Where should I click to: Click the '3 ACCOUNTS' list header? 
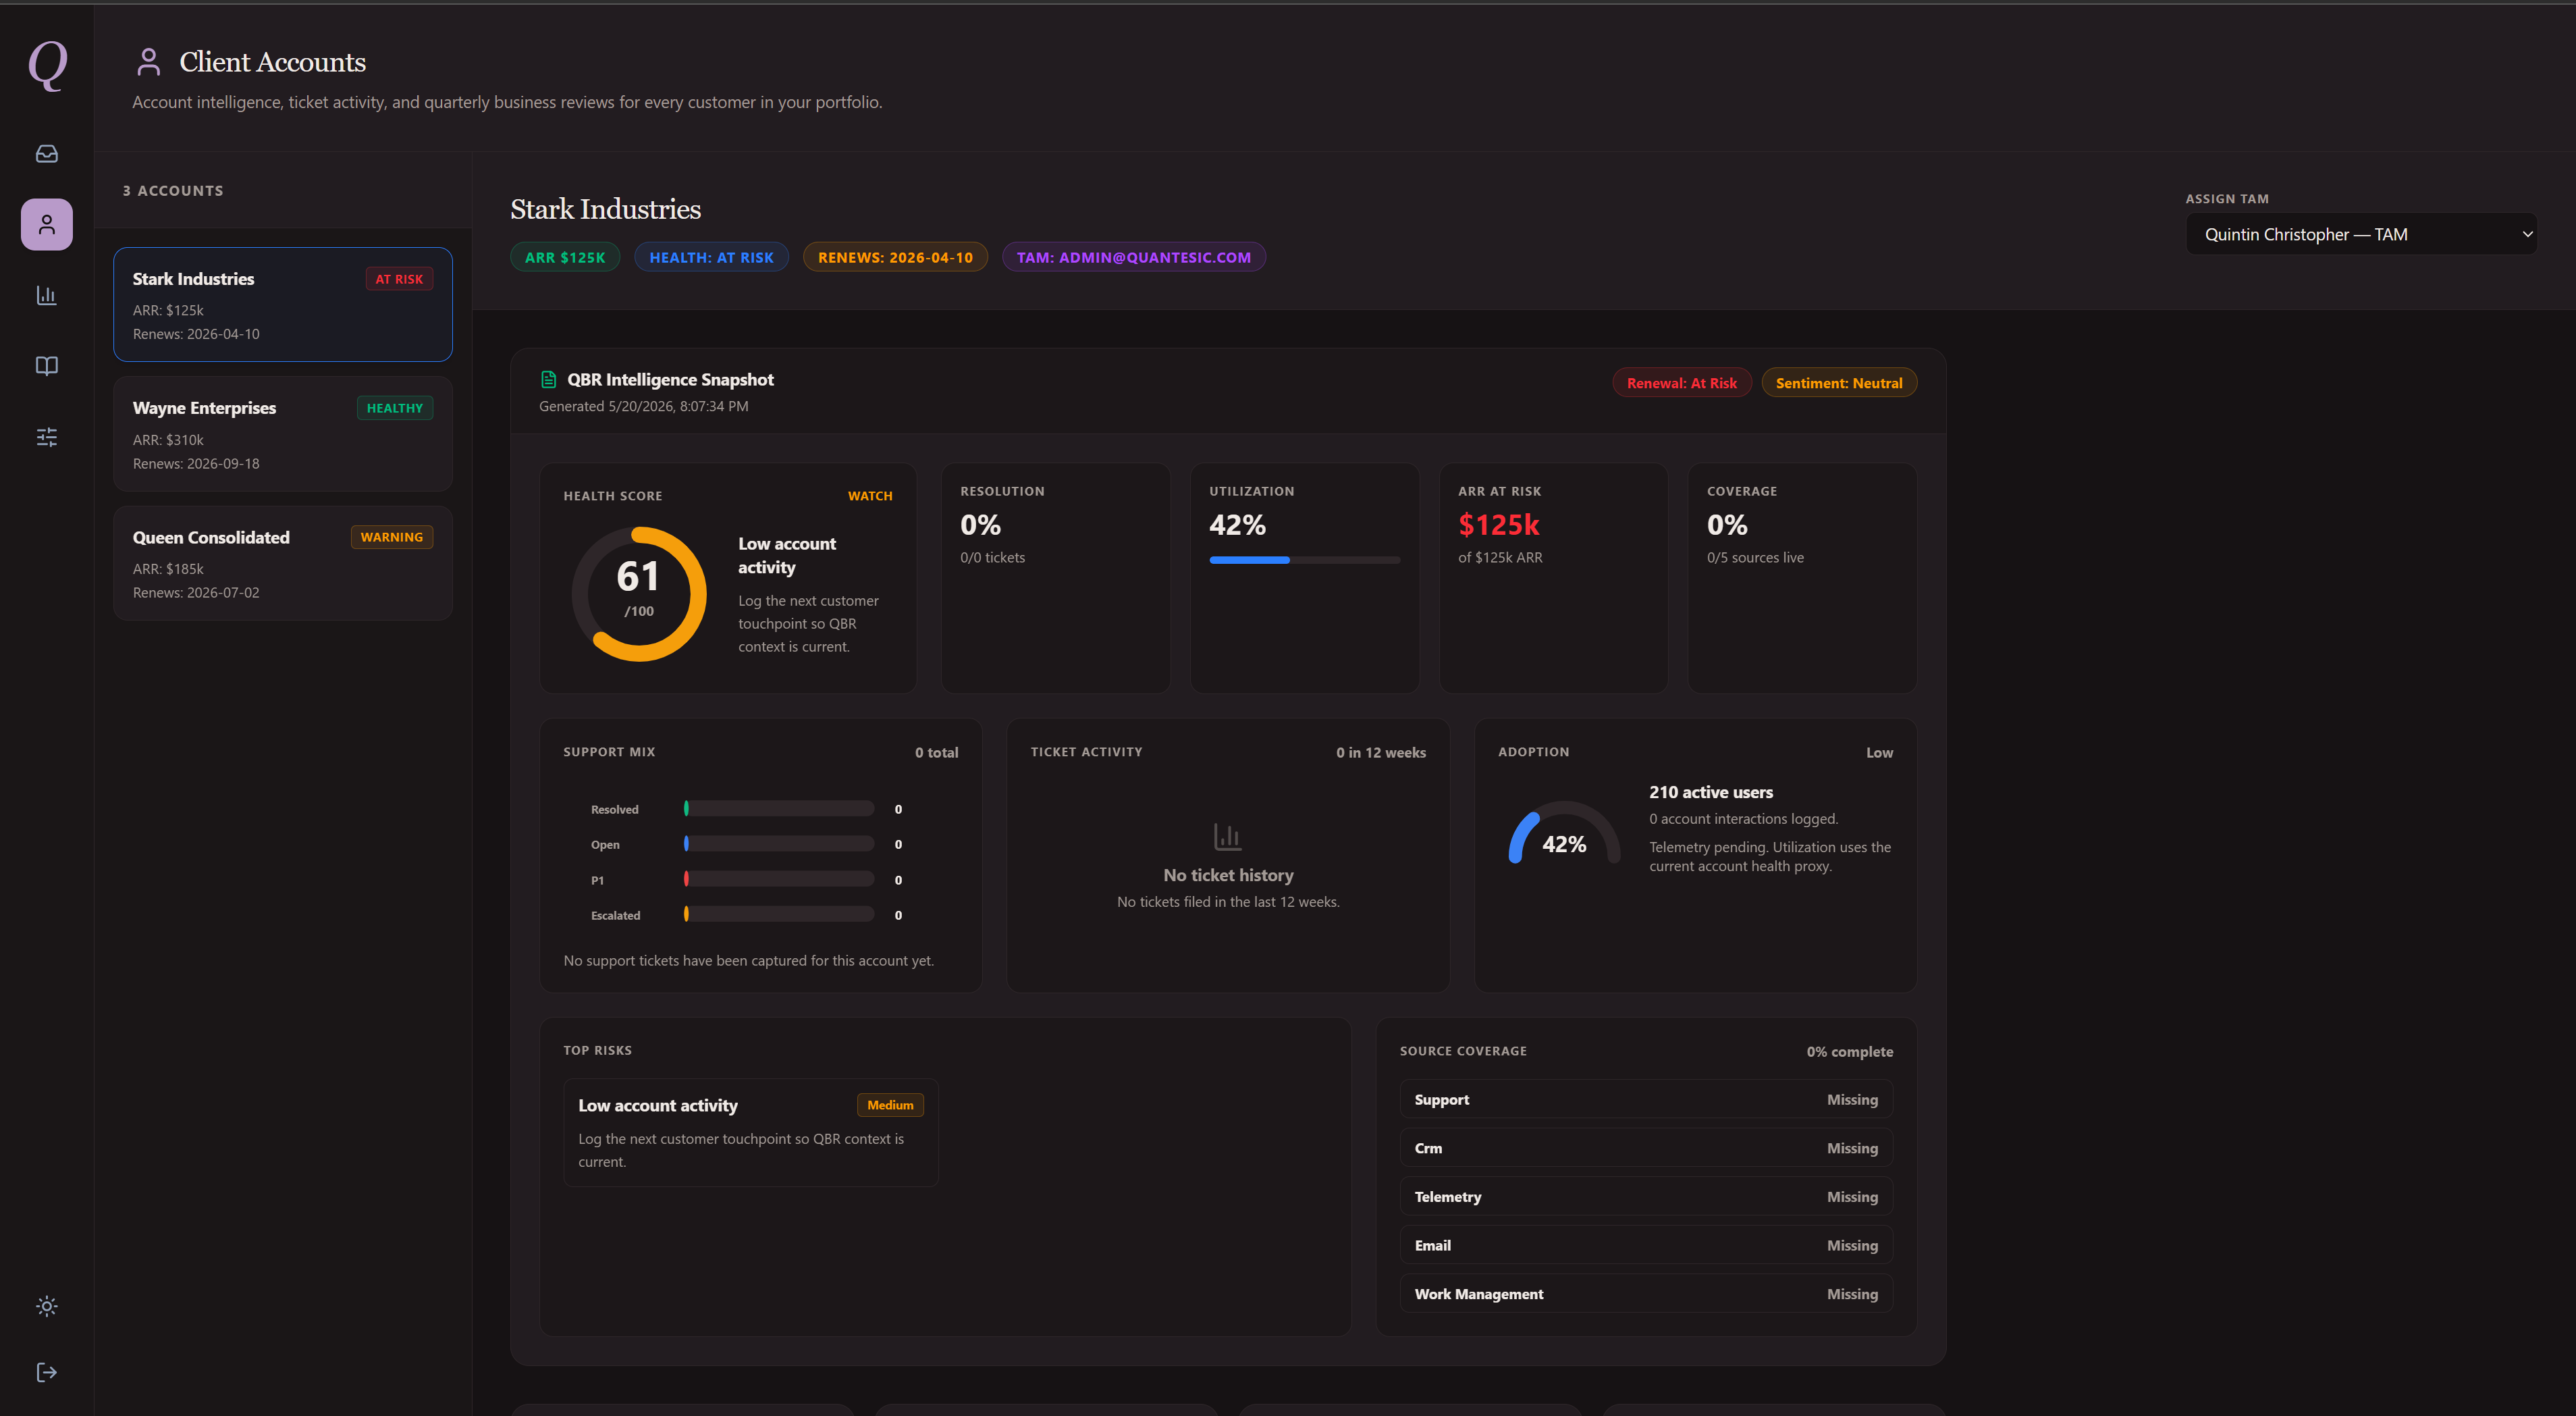[173, 191]
